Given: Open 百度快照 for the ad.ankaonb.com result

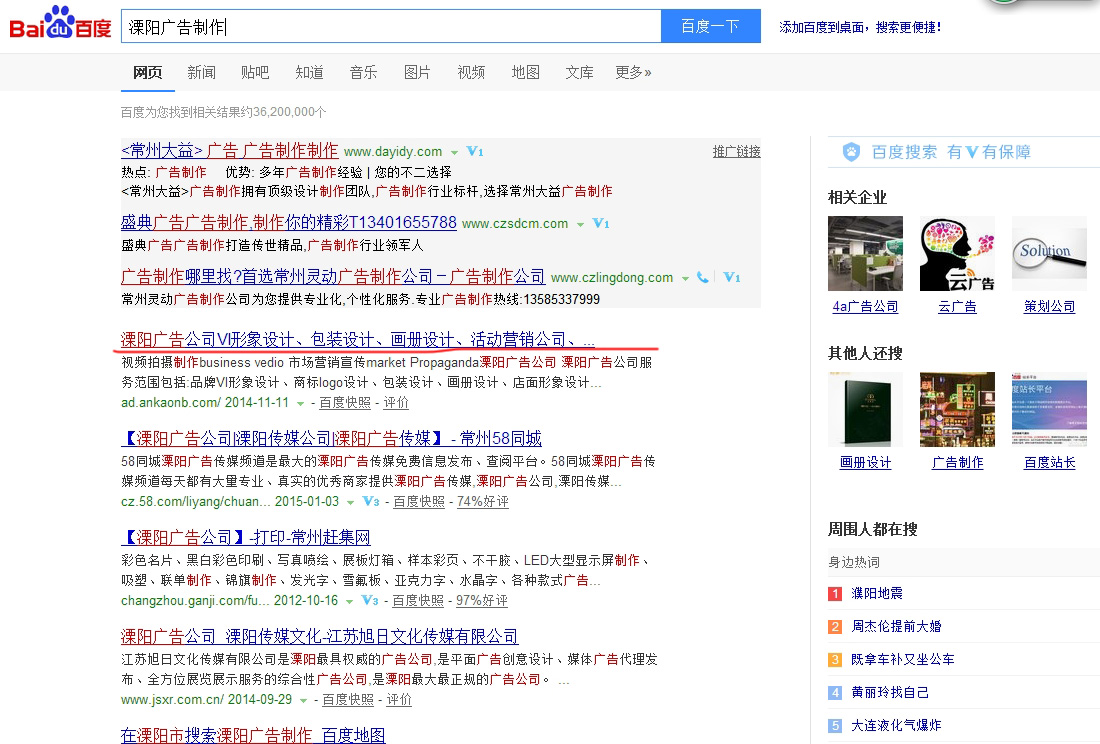Looking at the screenshot, I should click(345, 403).
